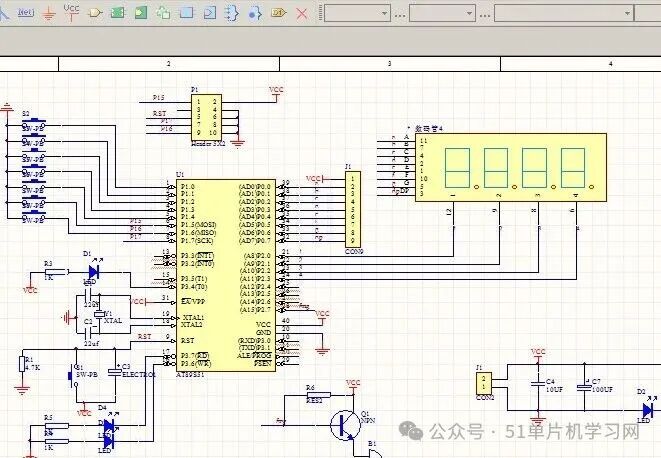Click the XTAL1 pin label on U1
The width and height of the screenshot is (661, 458).
tap(193, 317)
